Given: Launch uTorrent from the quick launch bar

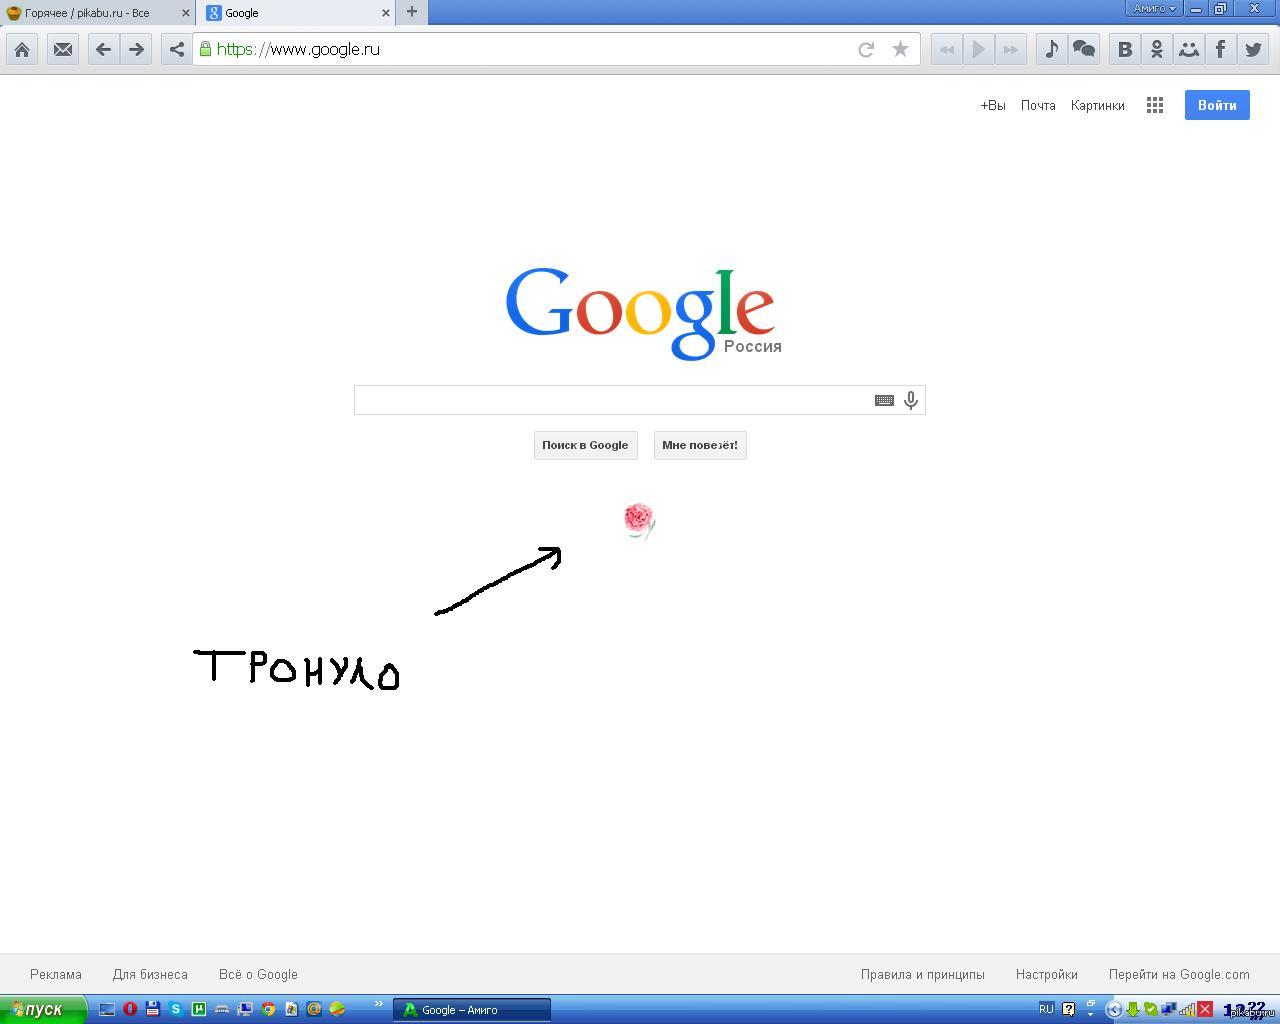Looking at the screenshot, I should pos(199,1009).
